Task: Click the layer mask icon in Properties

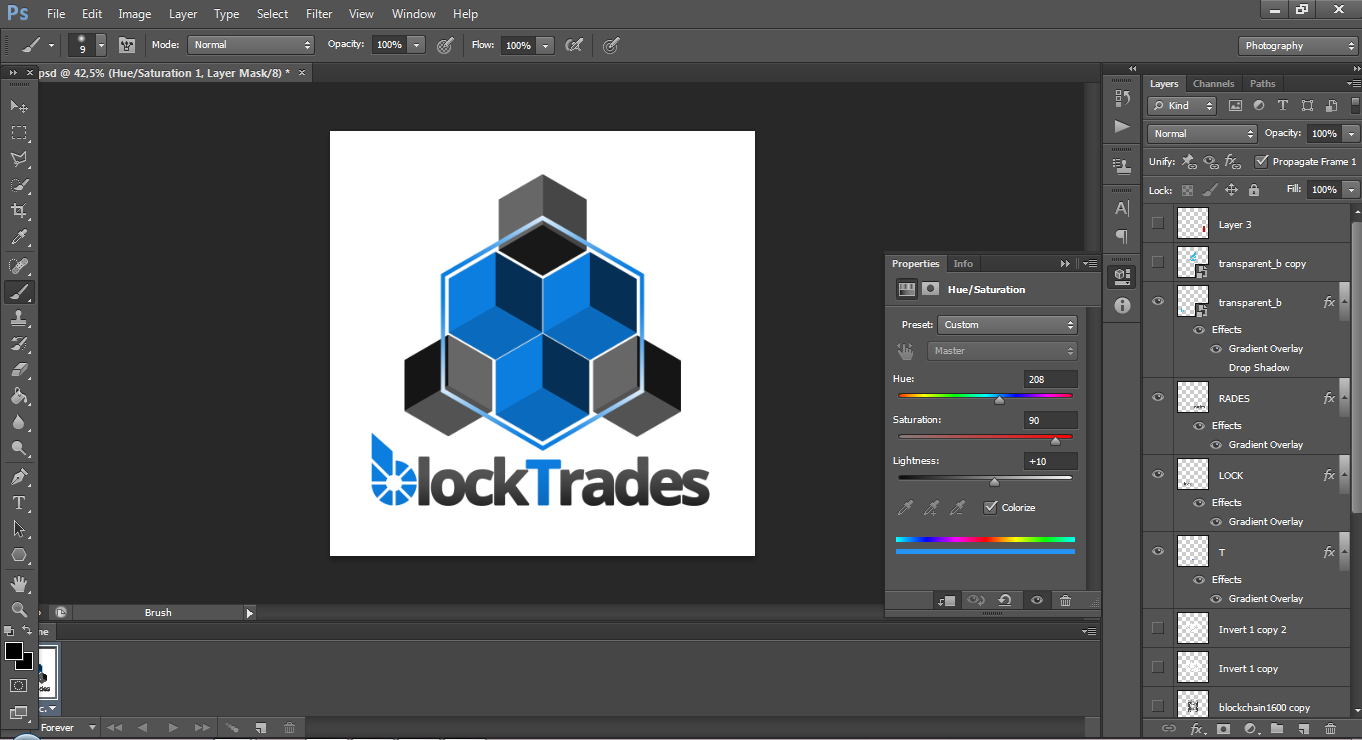Action: click(931, 289)
